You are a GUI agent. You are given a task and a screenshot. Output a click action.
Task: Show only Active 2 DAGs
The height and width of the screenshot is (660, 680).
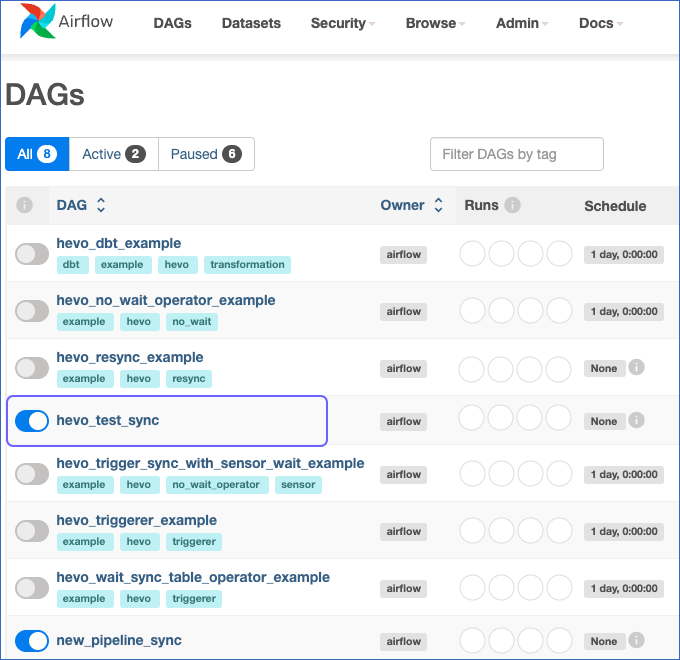click(114, 154)
